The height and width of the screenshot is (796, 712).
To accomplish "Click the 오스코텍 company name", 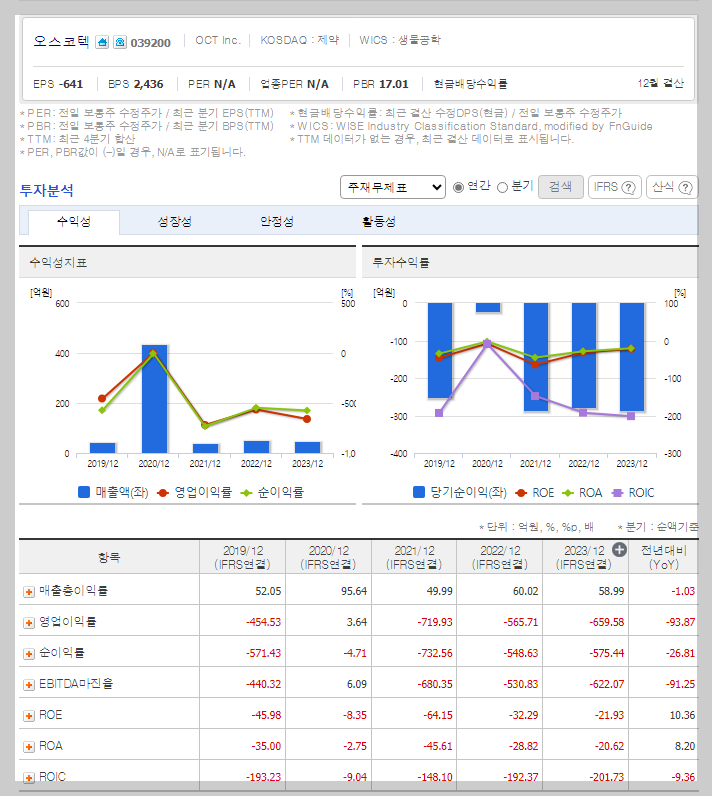I will click(61, 42).
